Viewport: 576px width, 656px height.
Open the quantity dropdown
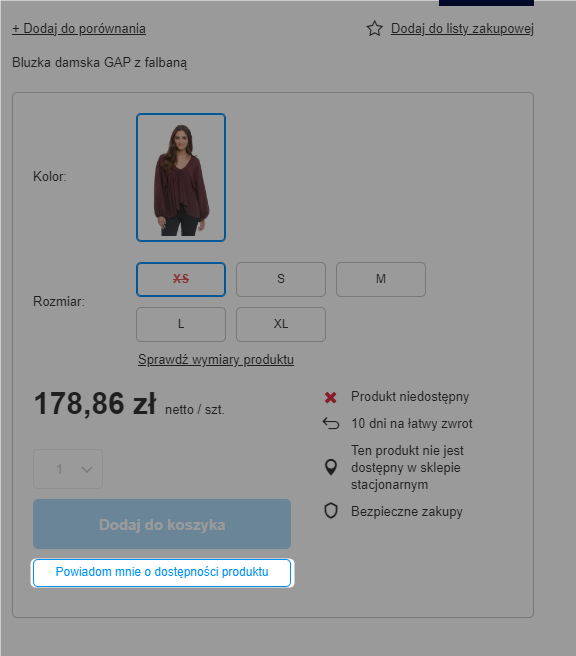(68, 469)
